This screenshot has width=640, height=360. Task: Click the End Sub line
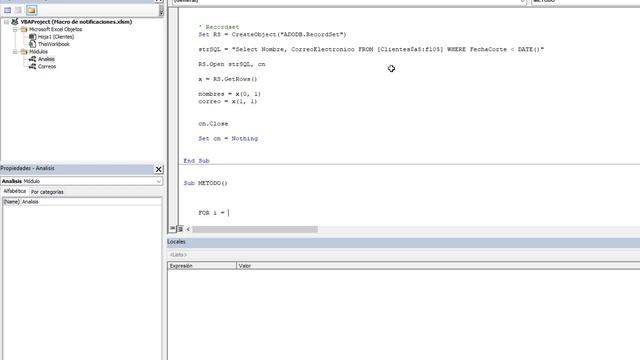click(196, 161)
